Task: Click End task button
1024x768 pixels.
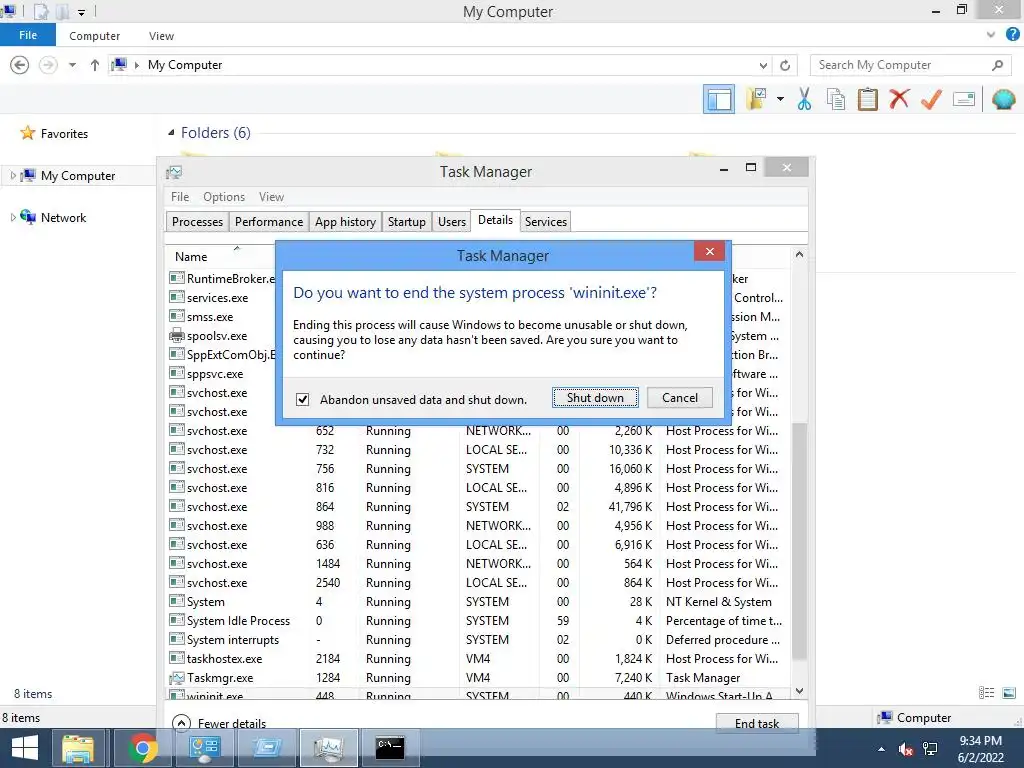Action: pos(757,724)
